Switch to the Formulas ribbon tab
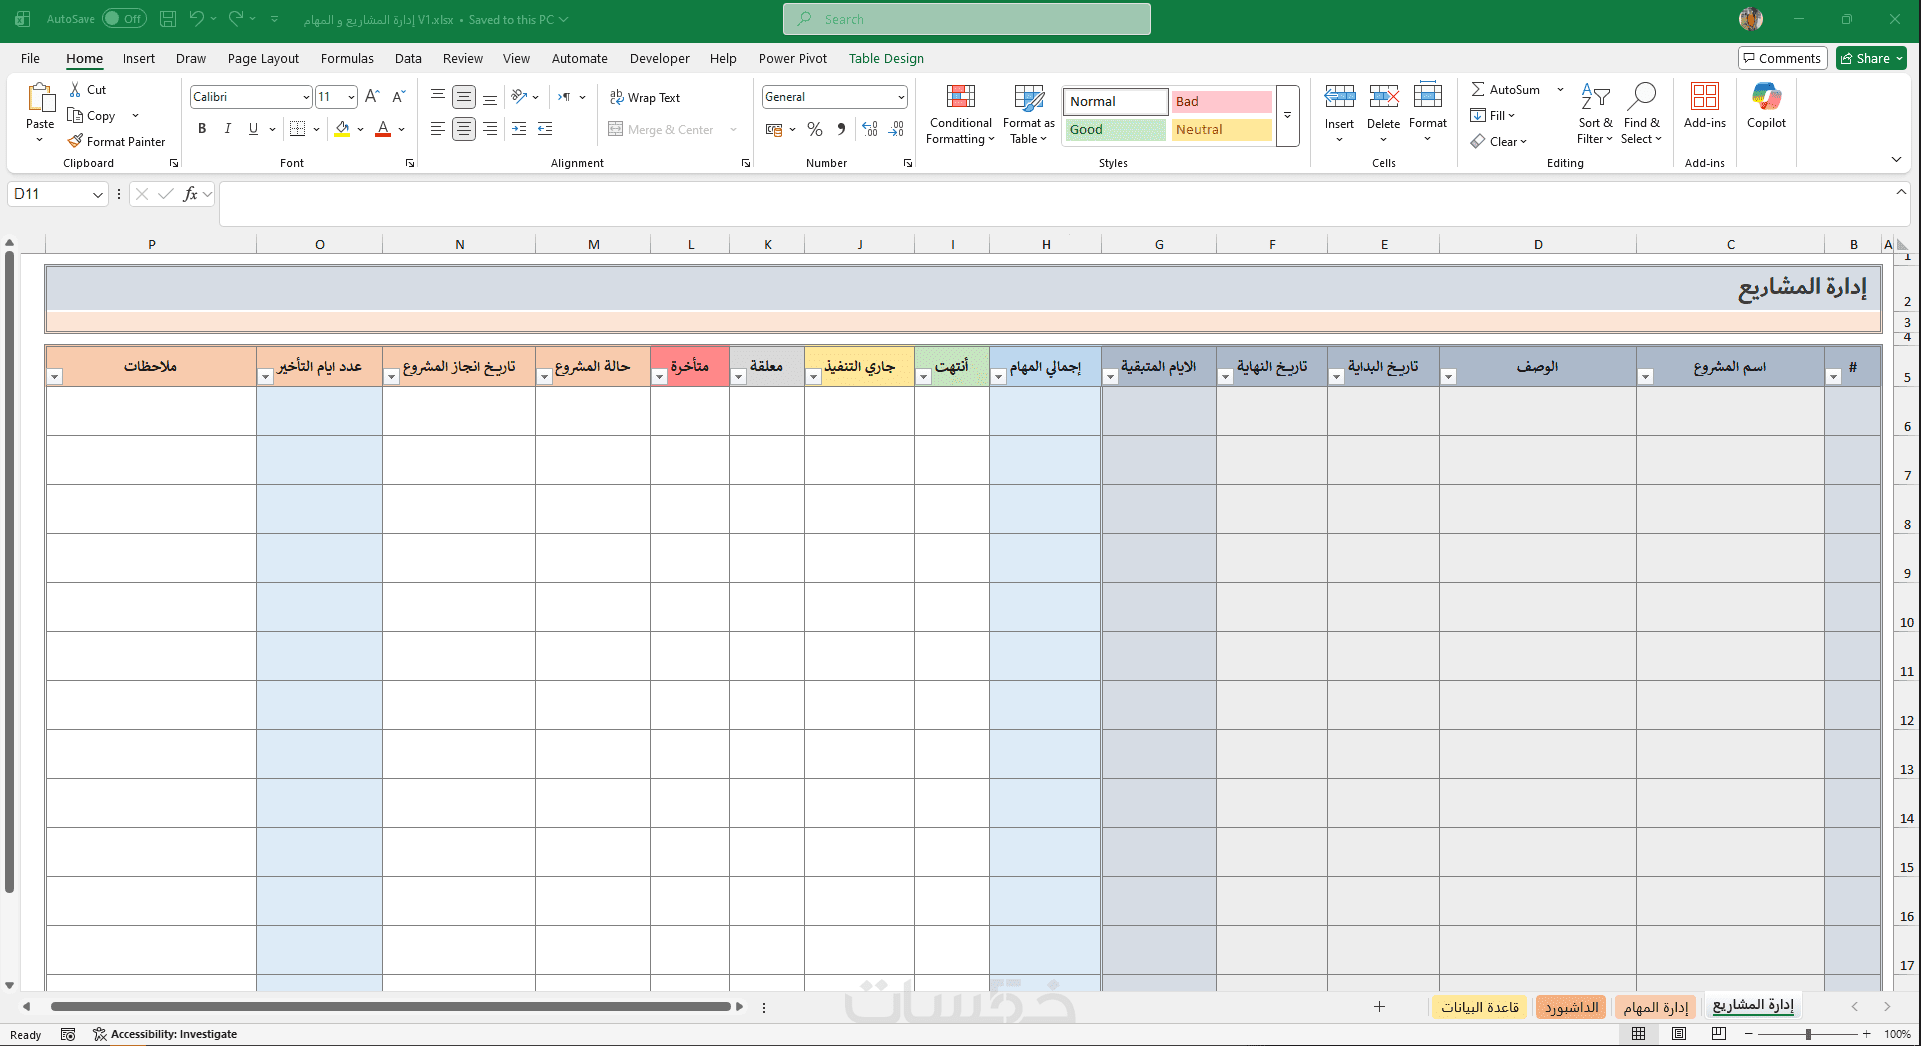This screenshot has height=1046, width=1921. coord(347,58)
